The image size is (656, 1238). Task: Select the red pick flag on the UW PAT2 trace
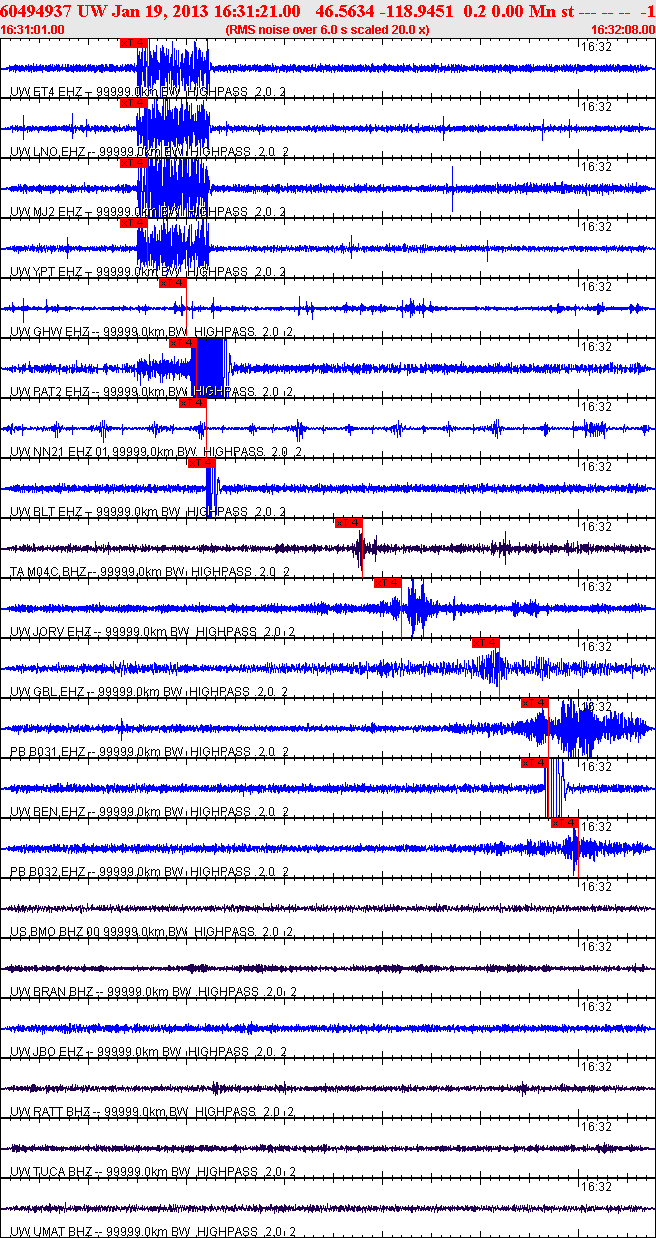tap(183, 343)
